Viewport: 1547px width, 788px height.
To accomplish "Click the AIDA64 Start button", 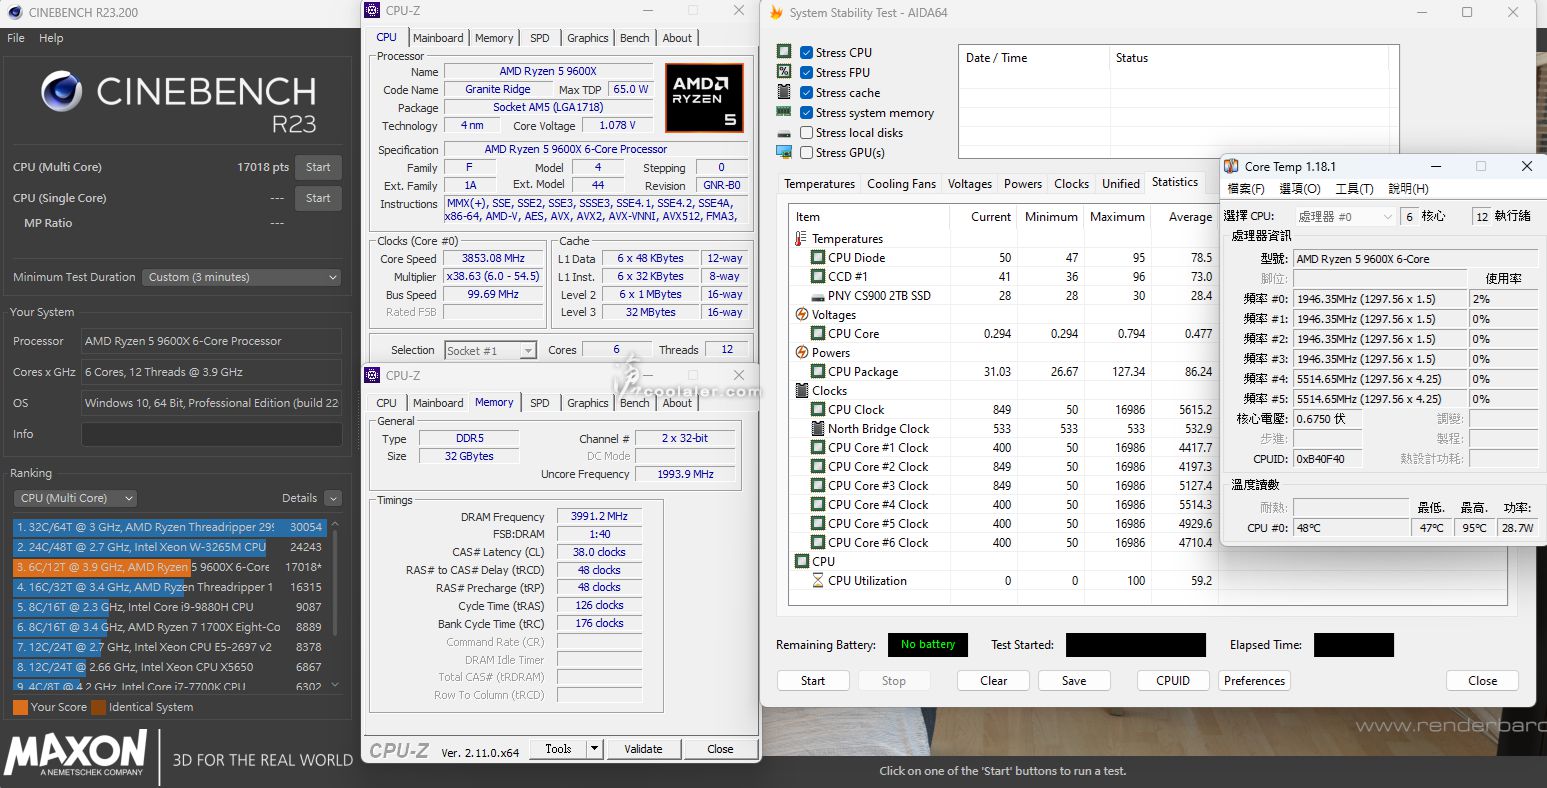I will point(813,681).
